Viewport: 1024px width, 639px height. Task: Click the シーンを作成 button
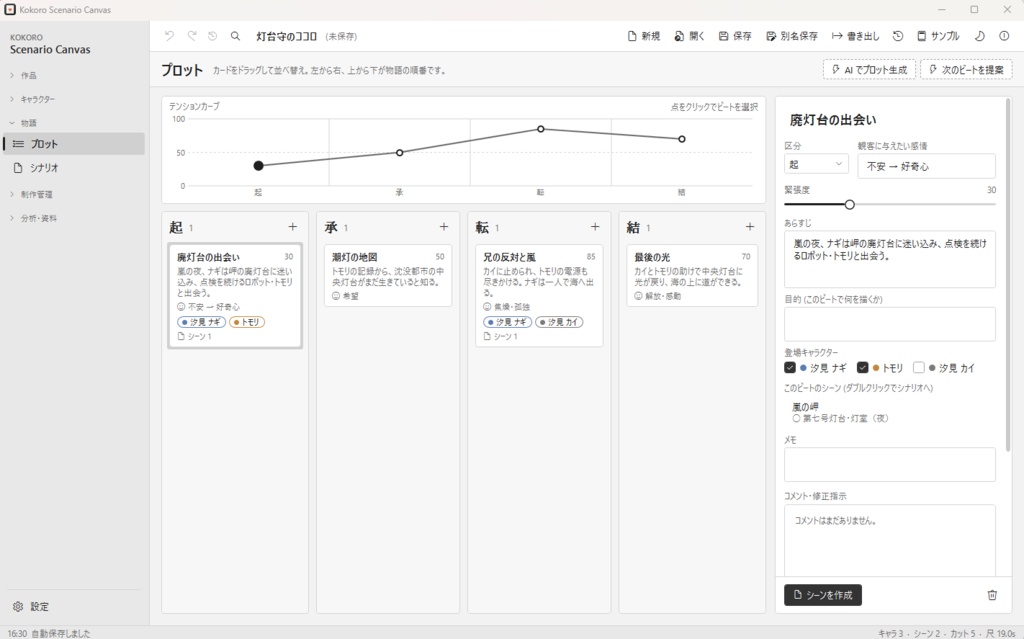[823, 595]
